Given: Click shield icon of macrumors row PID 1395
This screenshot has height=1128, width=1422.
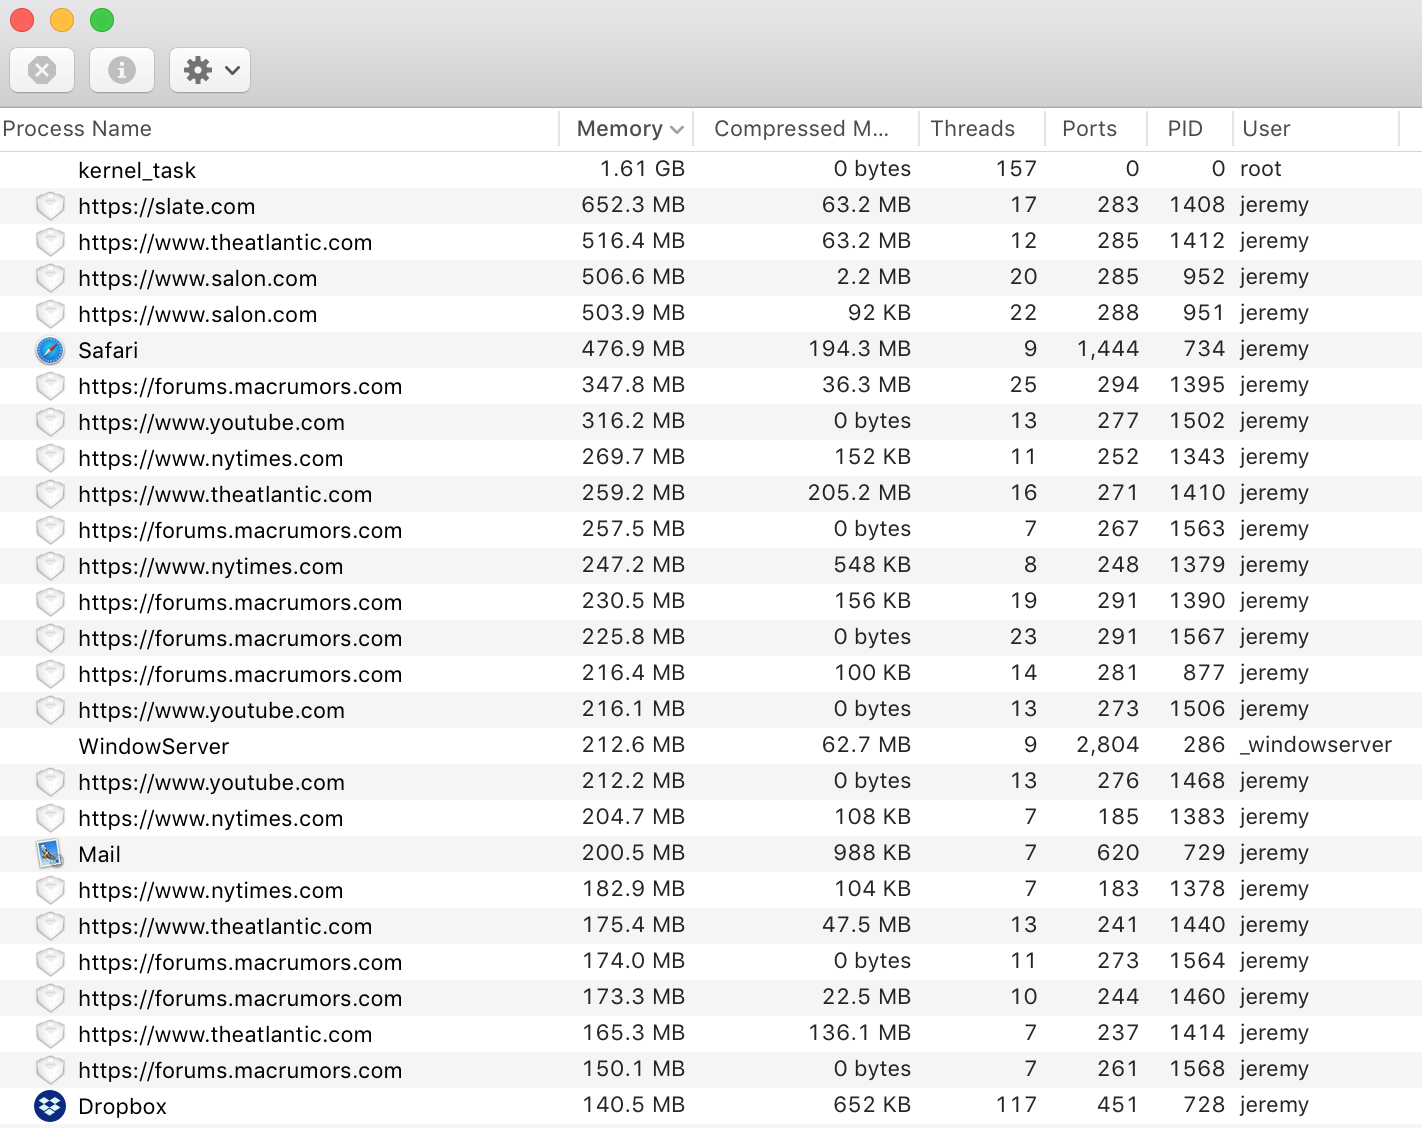Looking at the screenshot, I should (50, 386).
